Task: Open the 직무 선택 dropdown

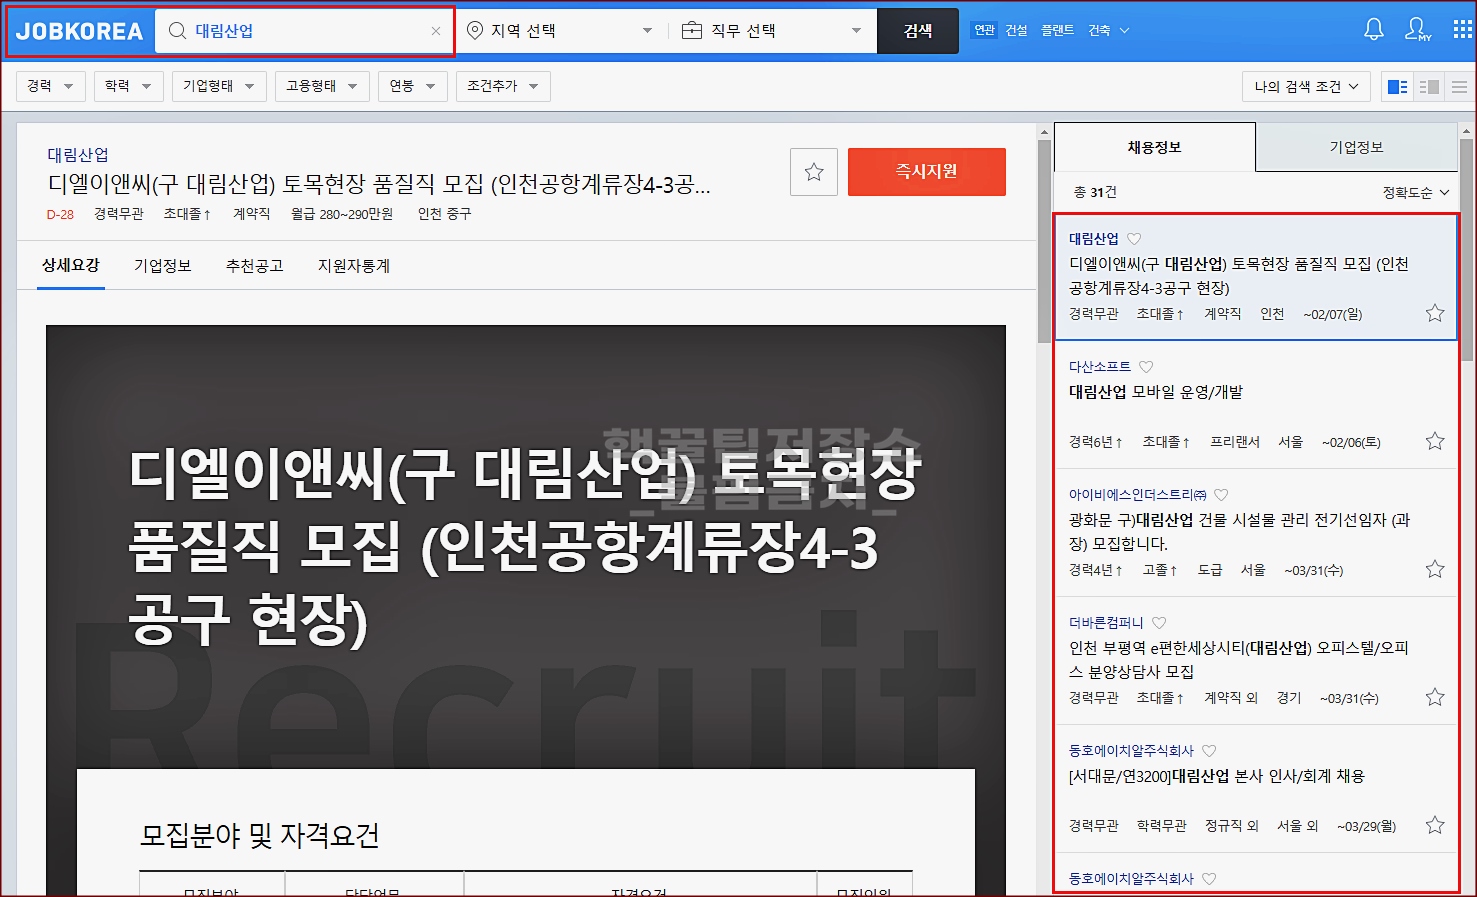Action: pos(771,31)
